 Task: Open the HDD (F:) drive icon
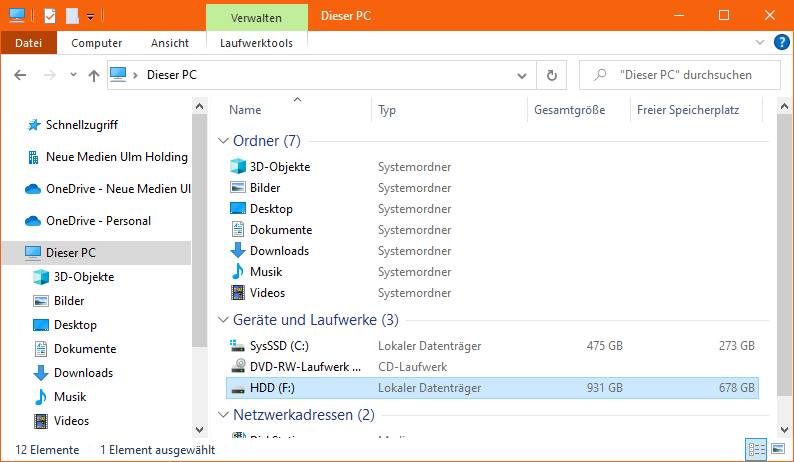click(x=238, y=388)
